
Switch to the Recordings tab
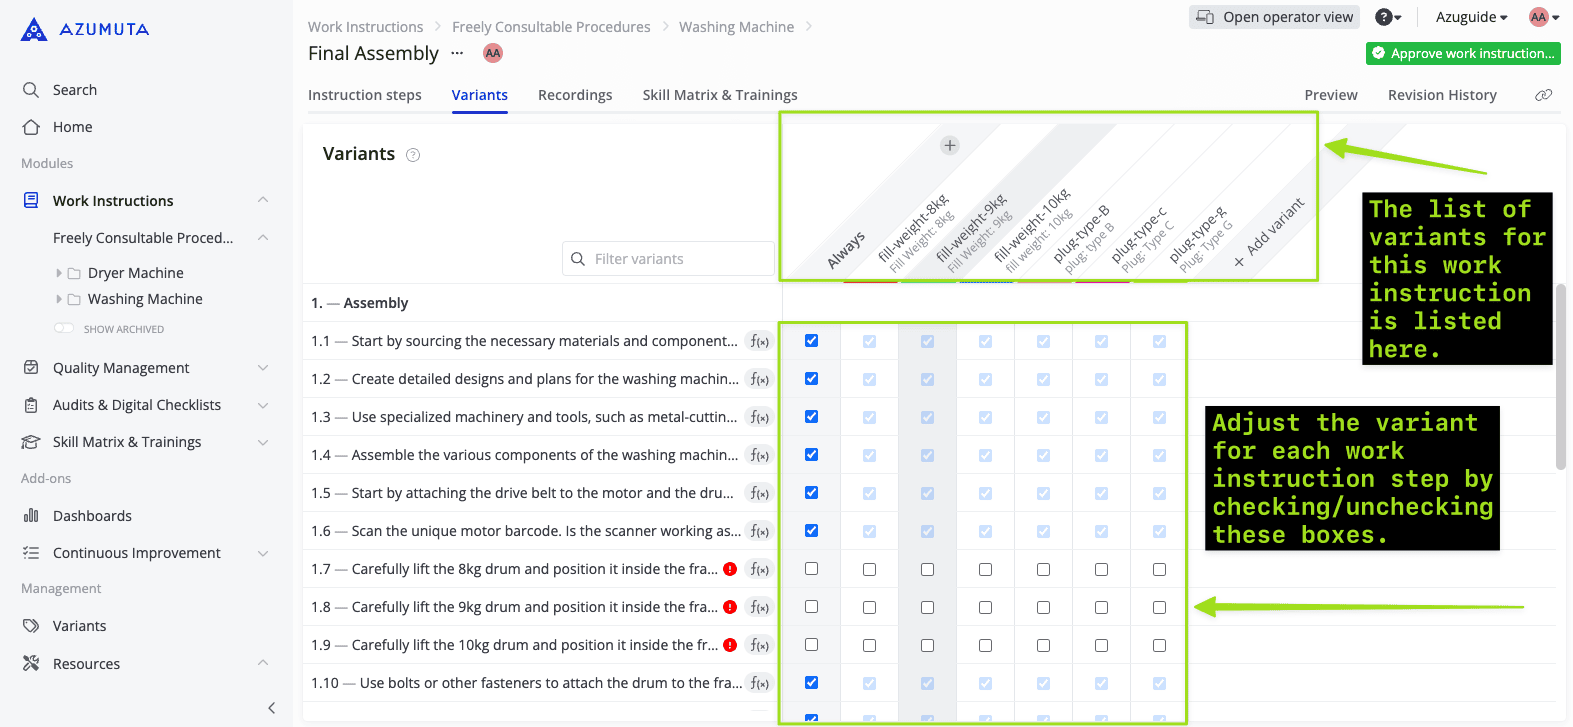[575, 95]
